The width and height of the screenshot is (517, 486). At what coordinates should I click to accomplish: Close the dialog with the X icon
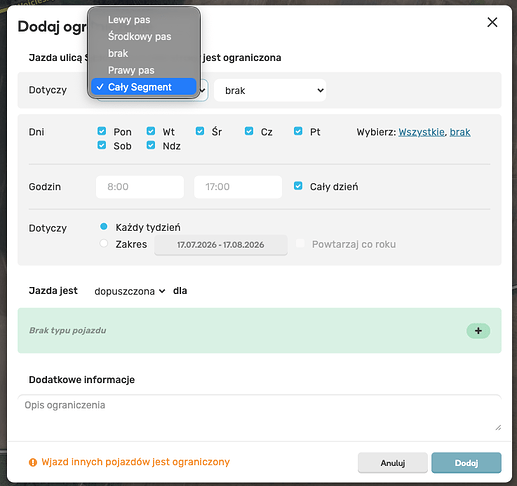tap(492, 23)
